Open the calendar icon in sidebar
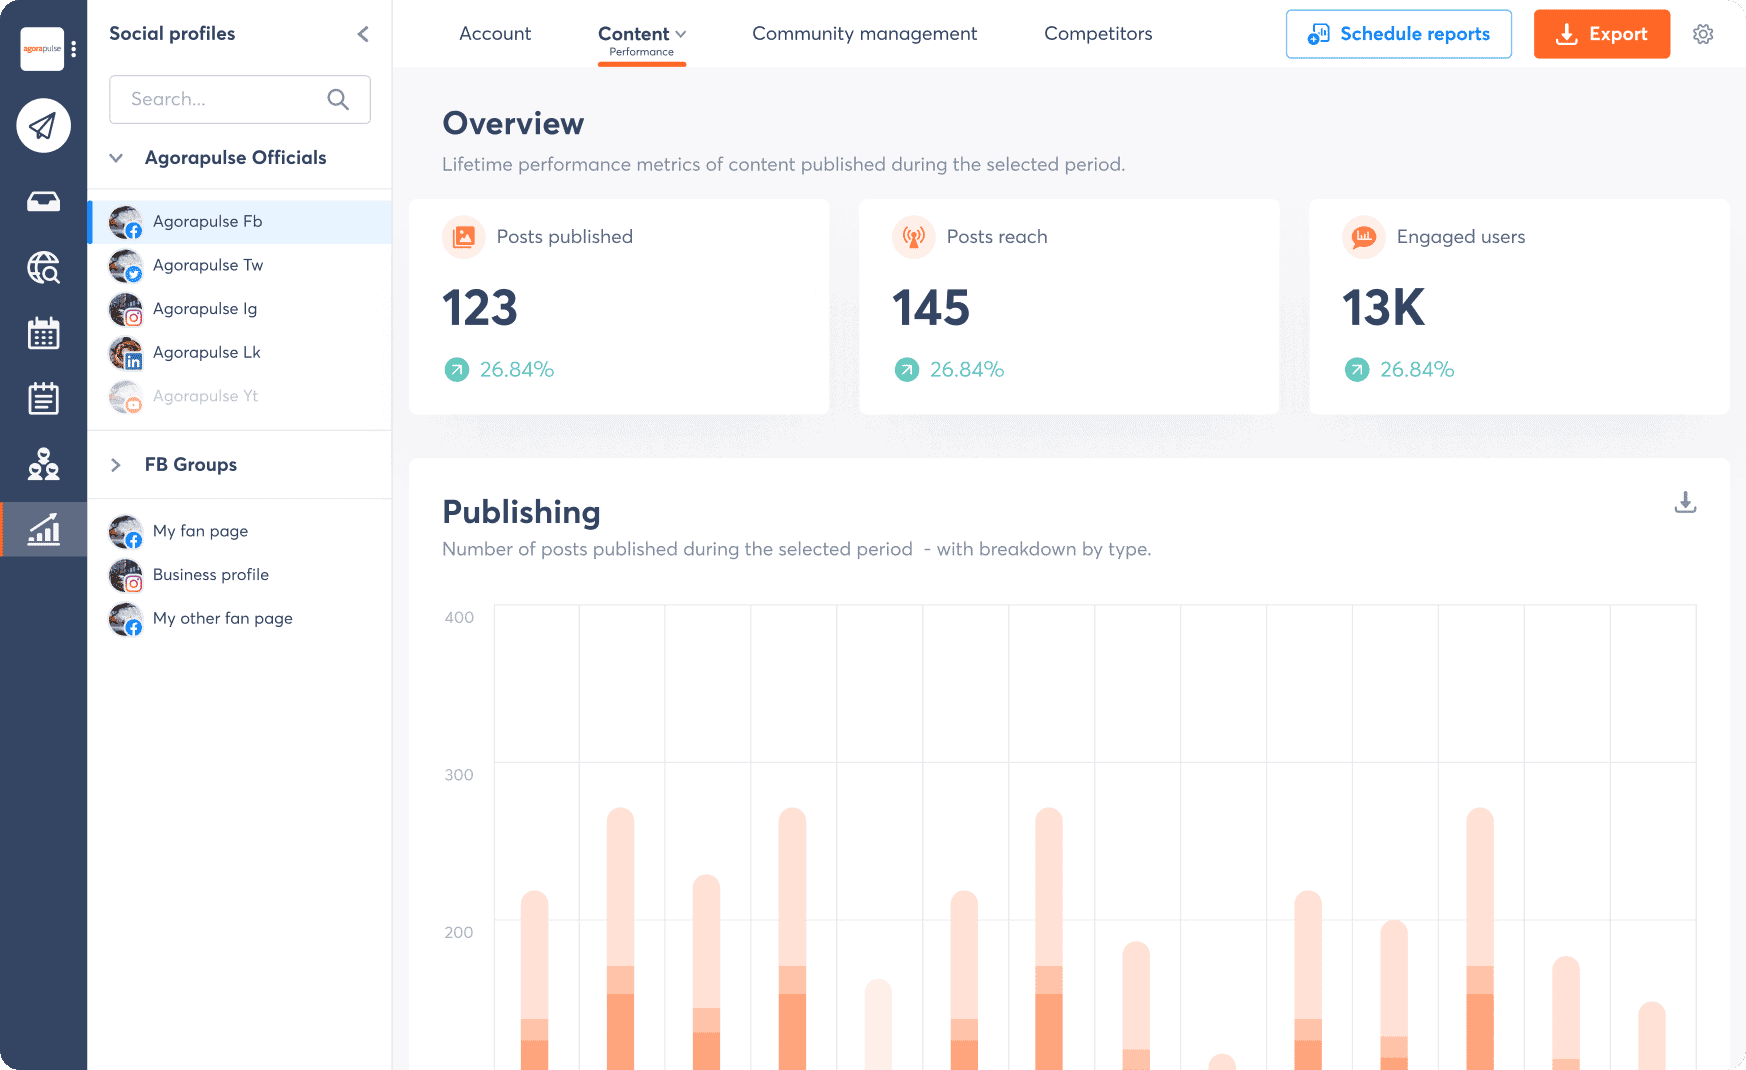Screen dimensions: 1746x1070 point(43,334)
